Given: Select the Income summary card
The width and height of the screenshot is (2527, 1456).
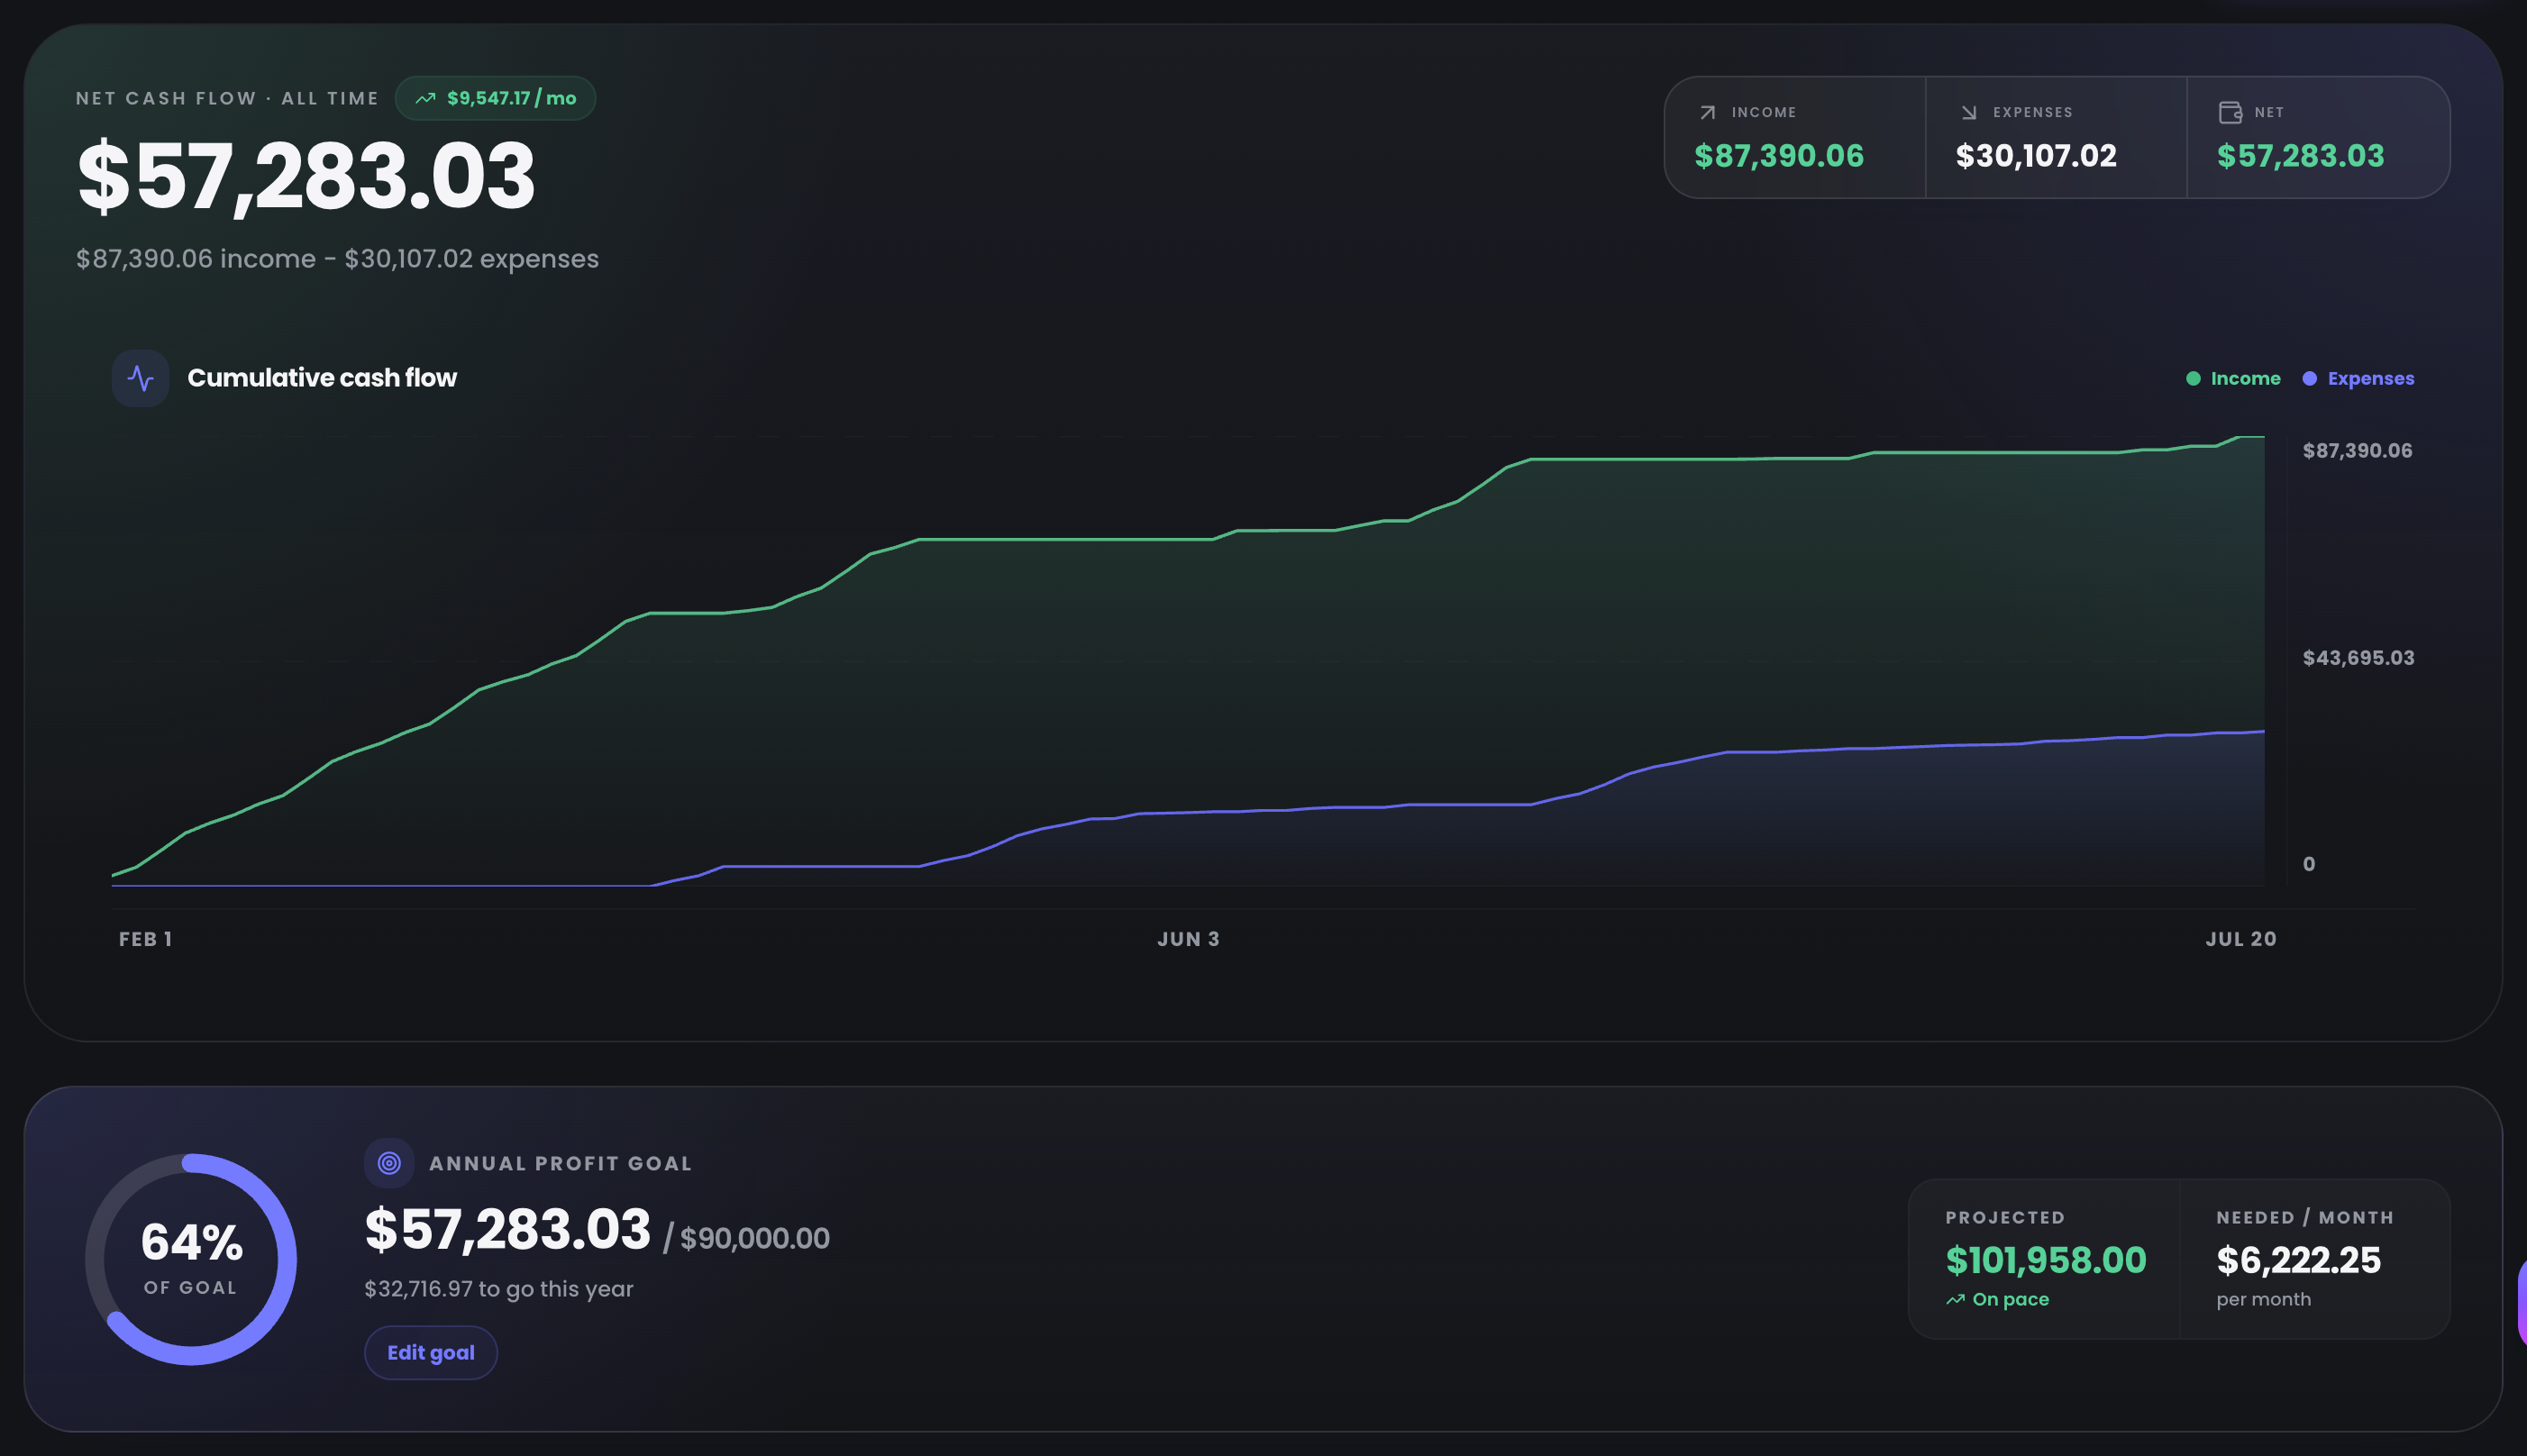Looking at the screenshot, I should pyautogui.click(x=1795, y=137).
